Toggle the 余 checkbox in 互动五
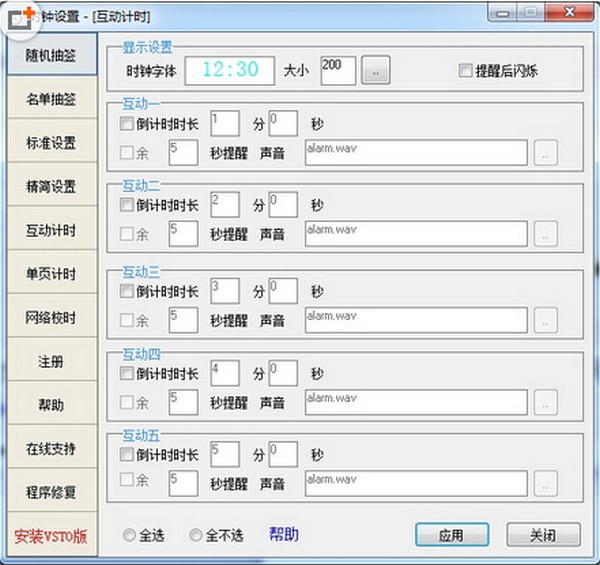The width and height of the screenshot is (600, 565). pyautogui.click(x=126, y=479)
